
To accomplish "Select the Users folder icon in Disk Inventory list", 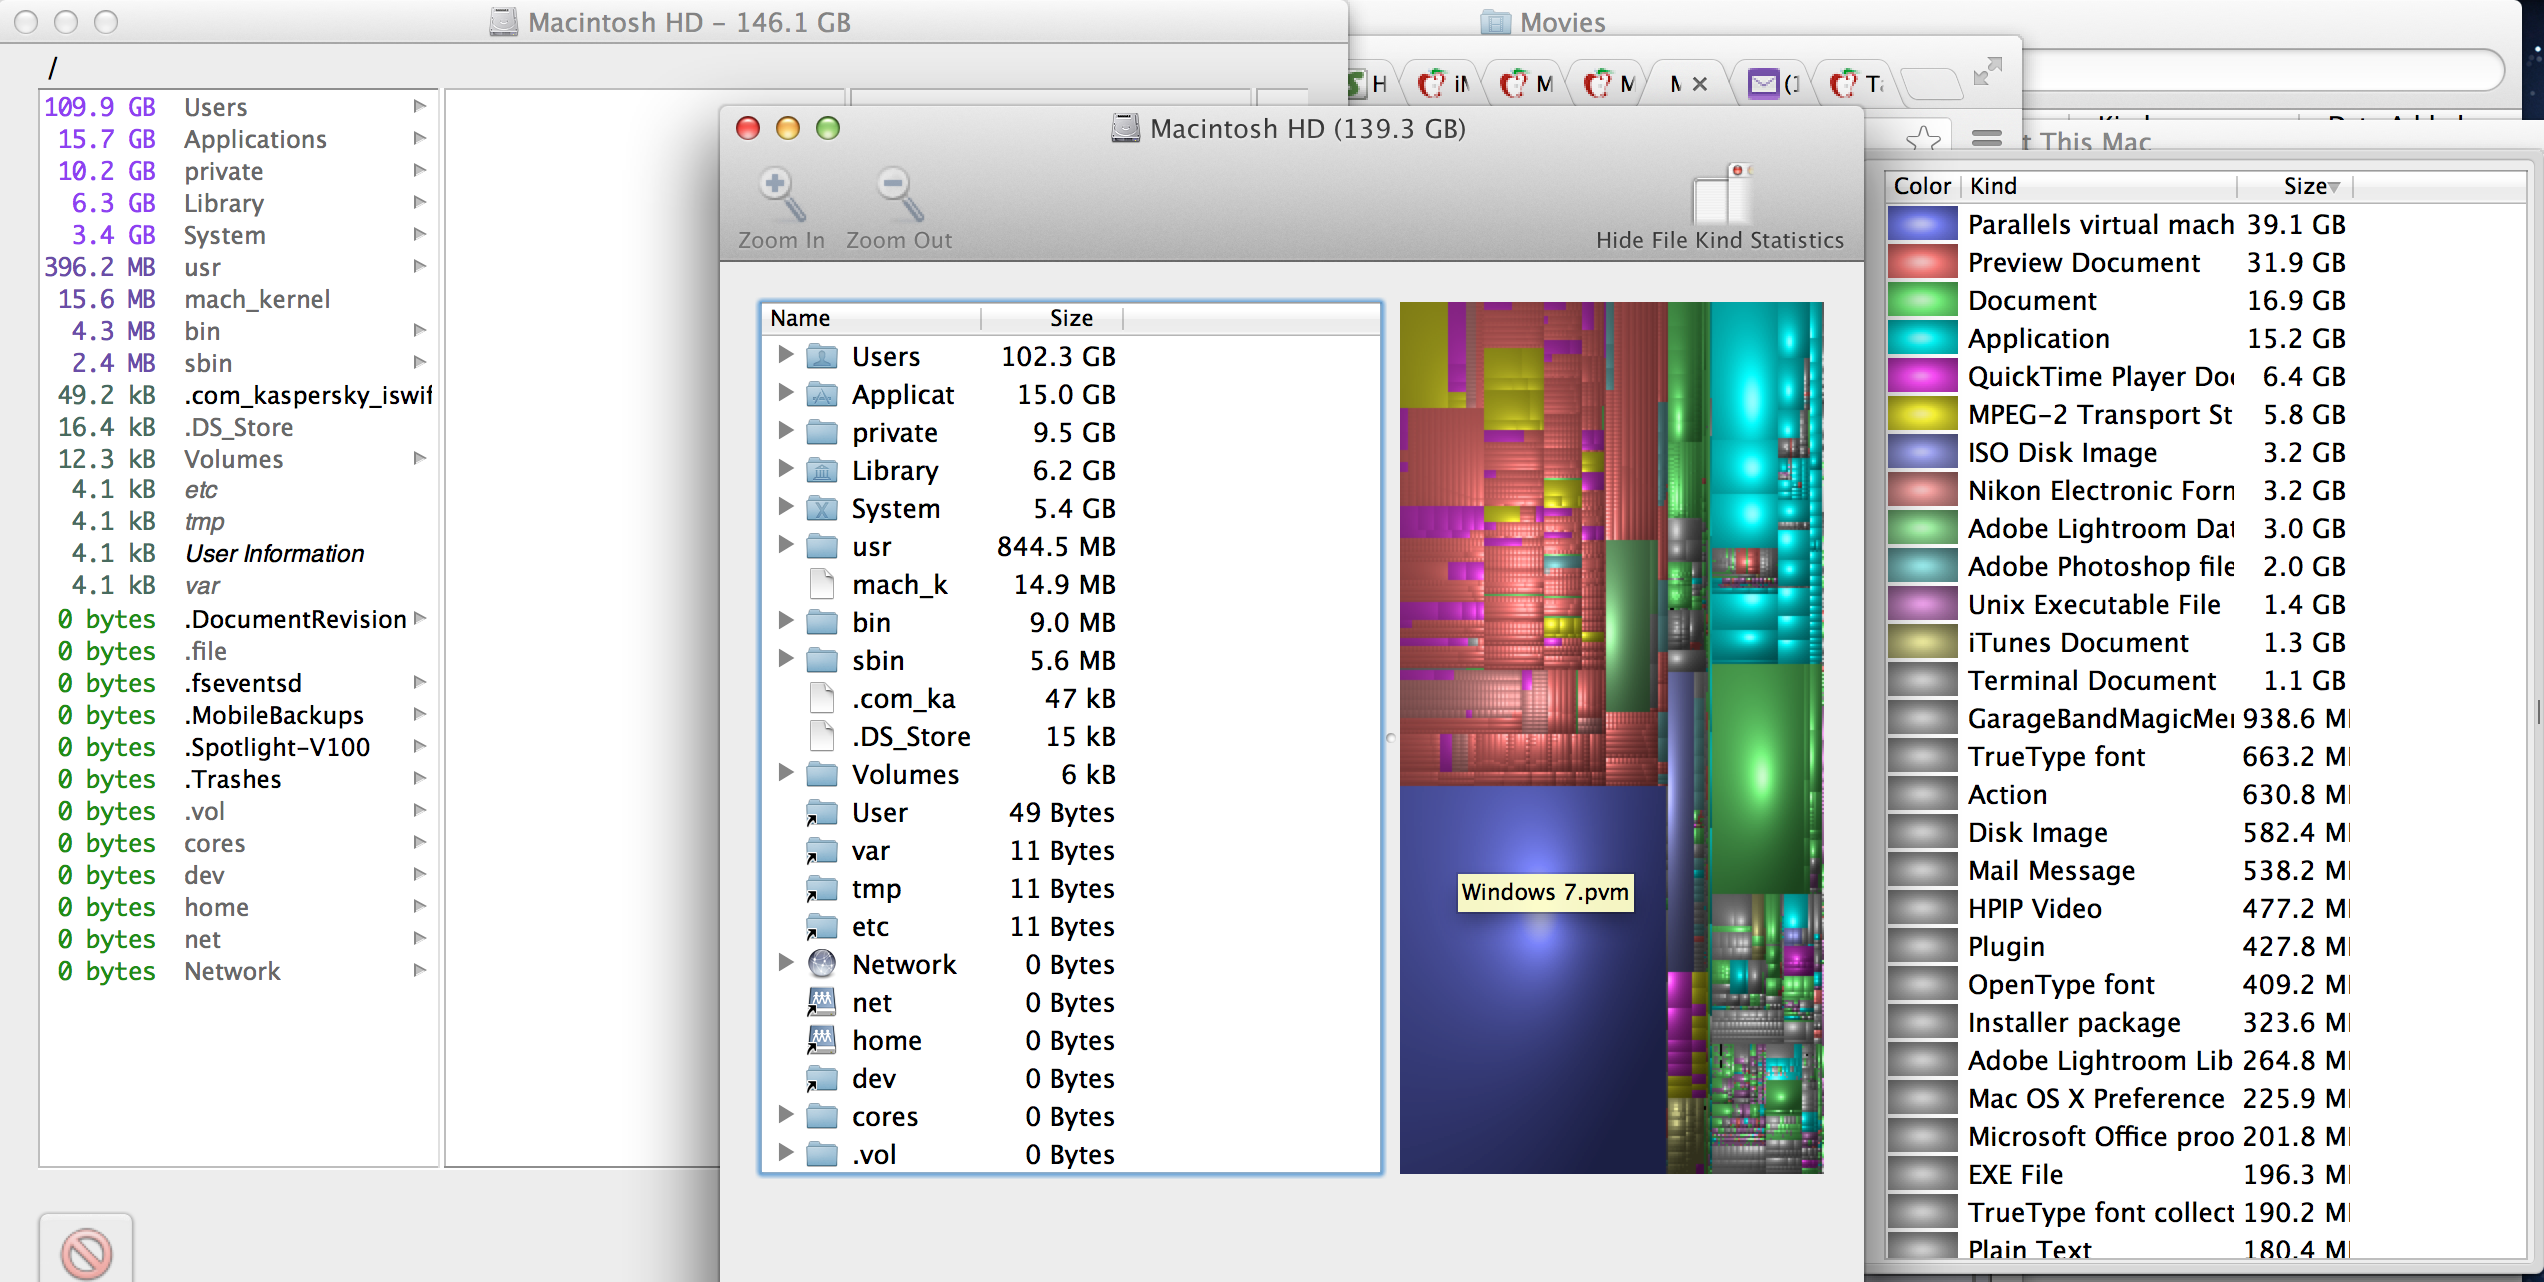I will pyautogui.click(x=822, y=356).
